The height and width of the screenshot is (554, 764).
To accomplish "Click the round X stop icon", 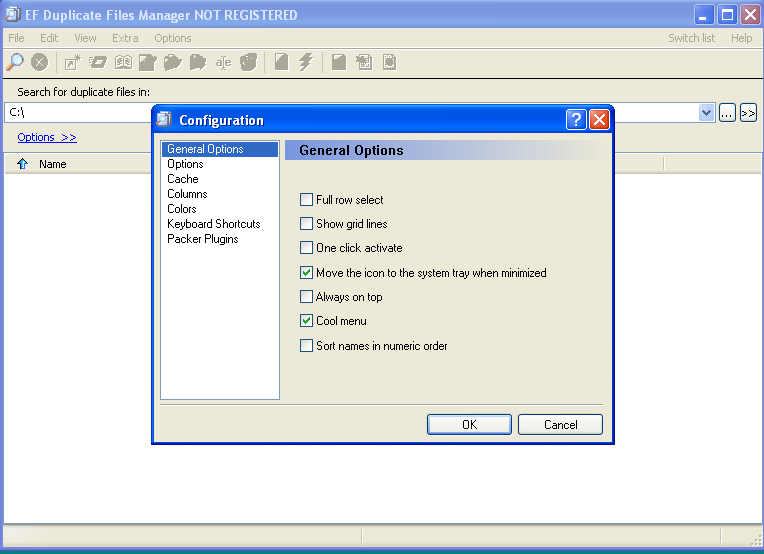I will 39,62.
